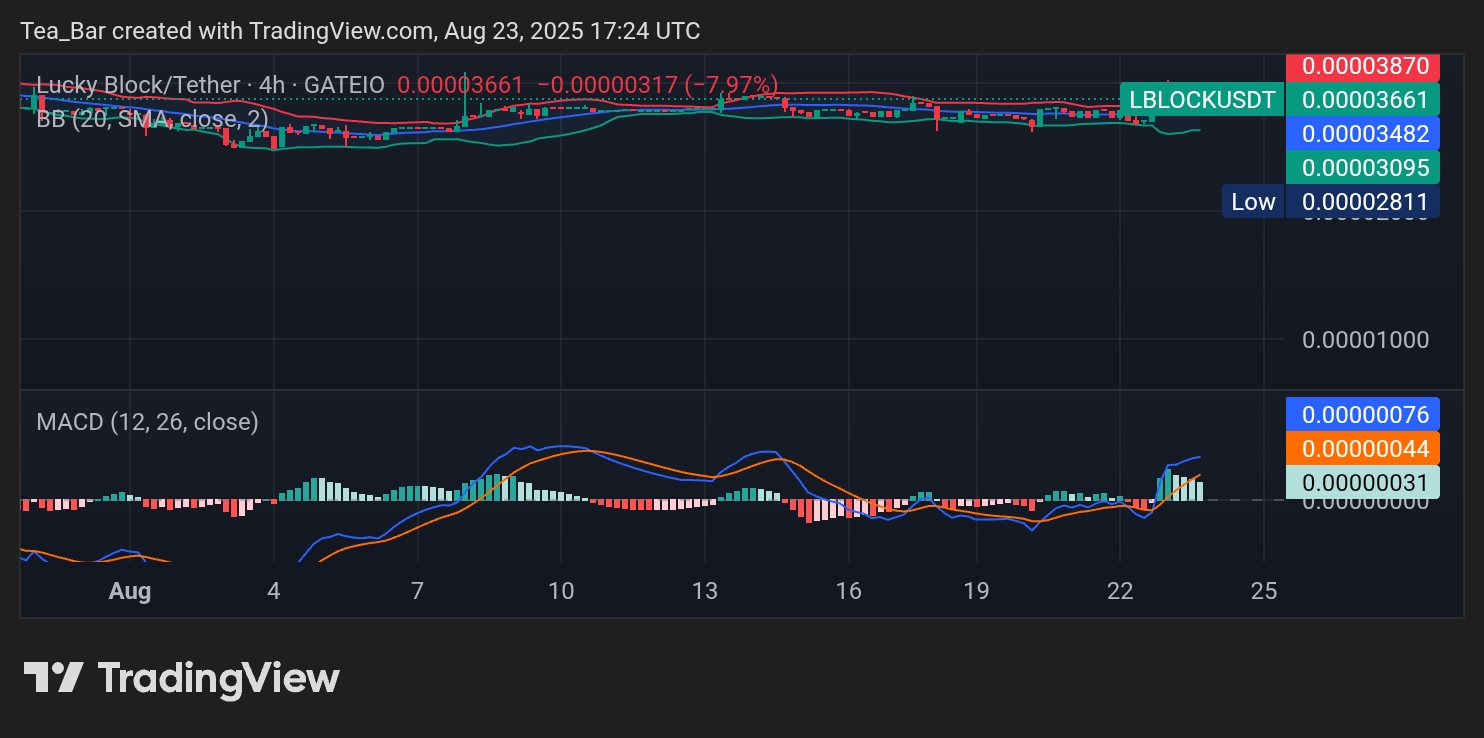Click the date 16 on the time axis
This screenshot has height=738, width=1484.
[848, 591]
